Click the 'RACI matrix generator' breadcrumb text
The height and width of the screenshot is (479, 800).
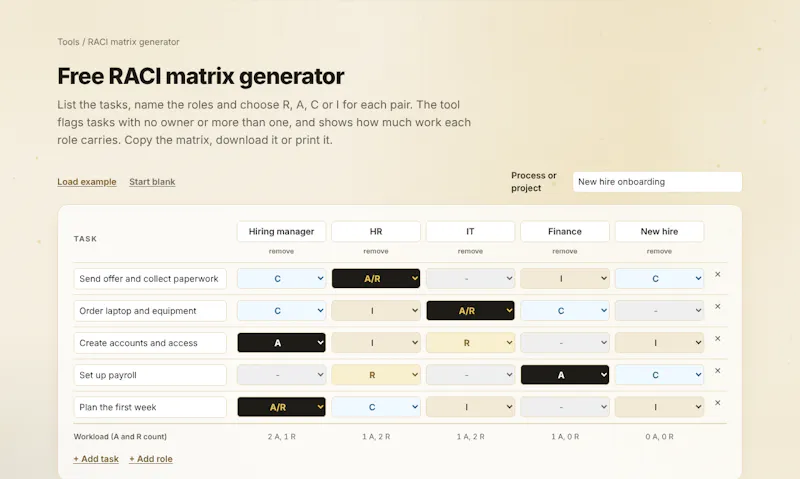(x=134, y=42)
